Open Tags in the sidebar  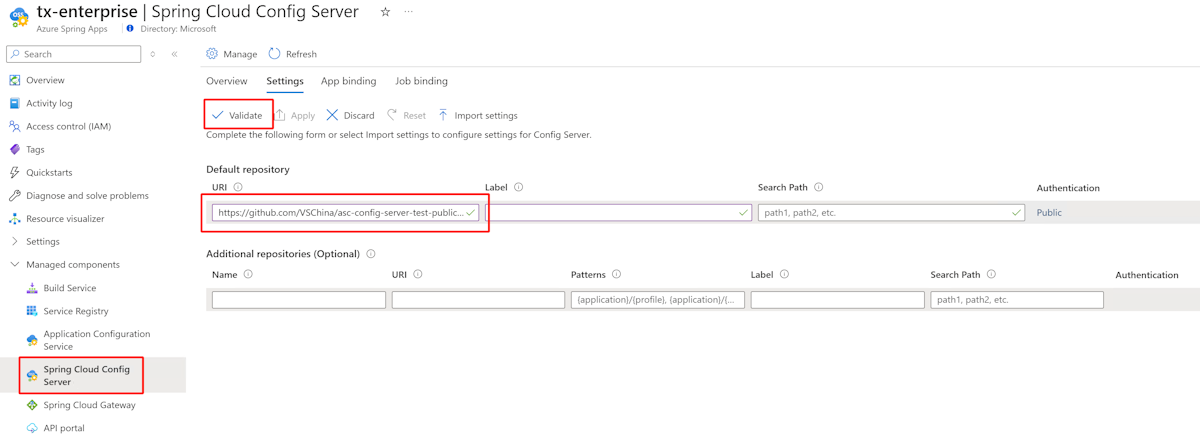[x=35, y=149]
